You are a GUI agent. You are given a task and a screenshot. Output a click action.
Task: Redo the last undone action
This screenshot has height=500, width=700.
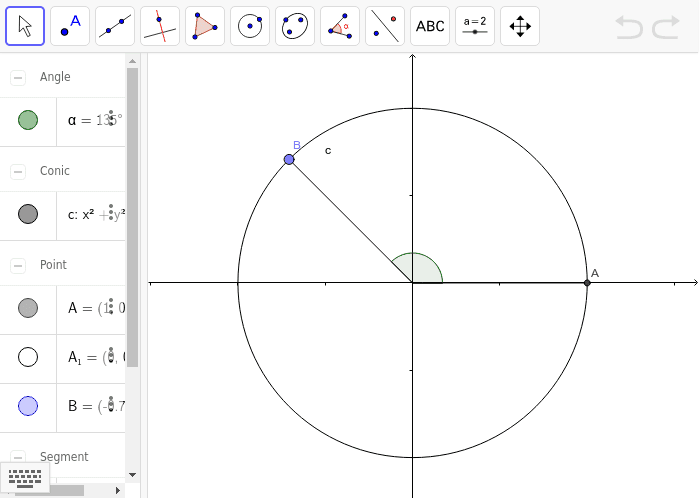666,27
